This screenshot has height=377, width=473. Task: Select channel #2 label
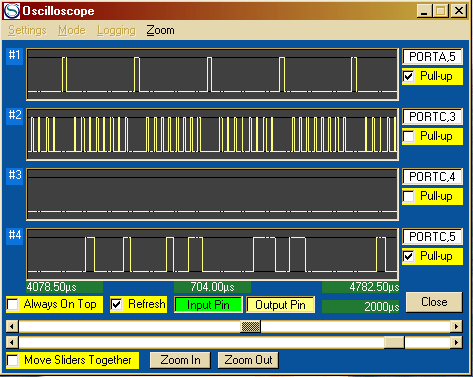[15, 115]
